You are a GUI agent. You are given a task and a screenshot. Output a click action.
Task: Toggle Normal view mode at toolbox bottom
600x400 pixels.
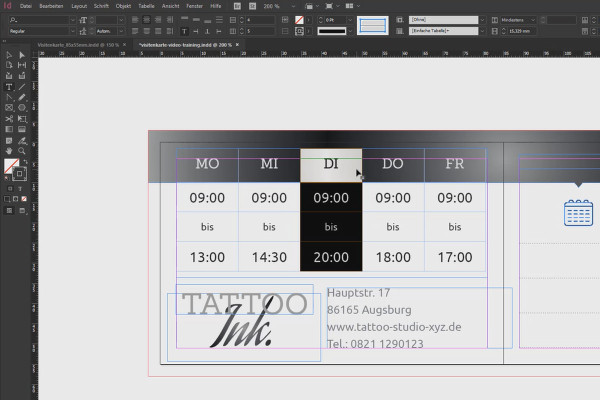tap(9, 211)
